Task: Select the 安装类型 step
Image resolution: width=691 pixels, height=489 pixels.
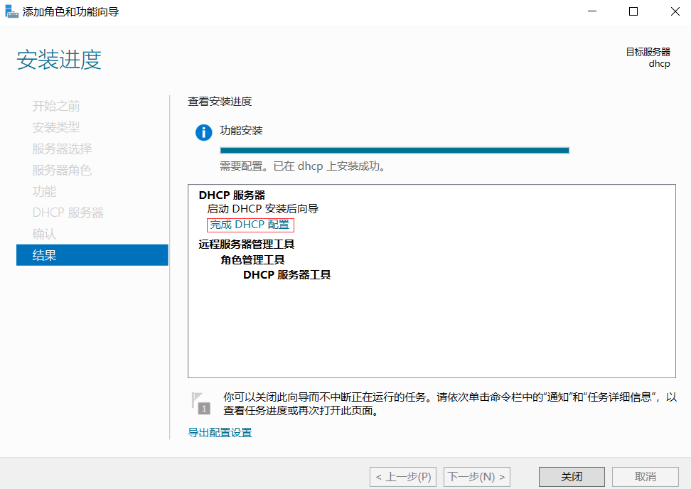Action: pos(56,127)
